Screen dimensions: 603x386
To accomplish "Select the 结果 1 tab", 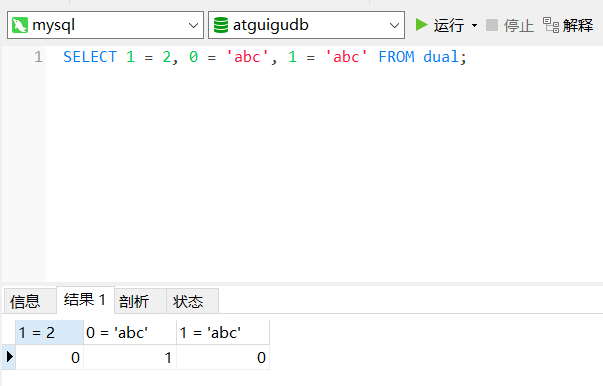I will coord(85,299).
